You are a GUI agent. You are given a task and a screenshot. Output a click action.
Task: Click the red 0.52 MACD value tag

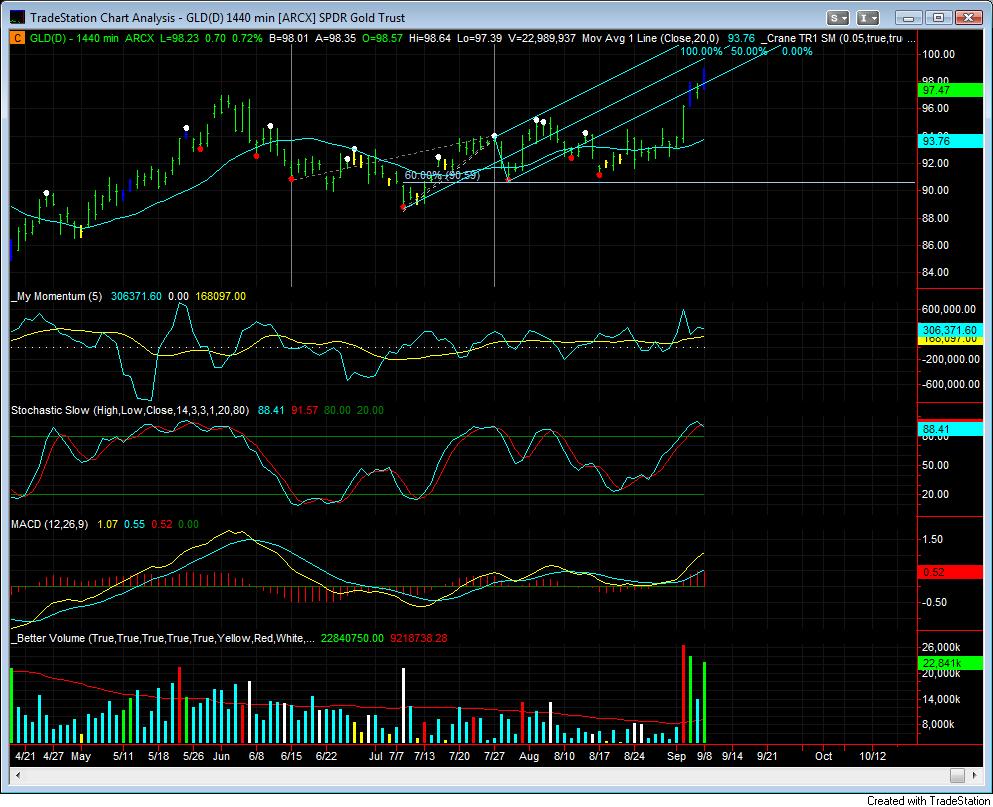pos(949,571)
